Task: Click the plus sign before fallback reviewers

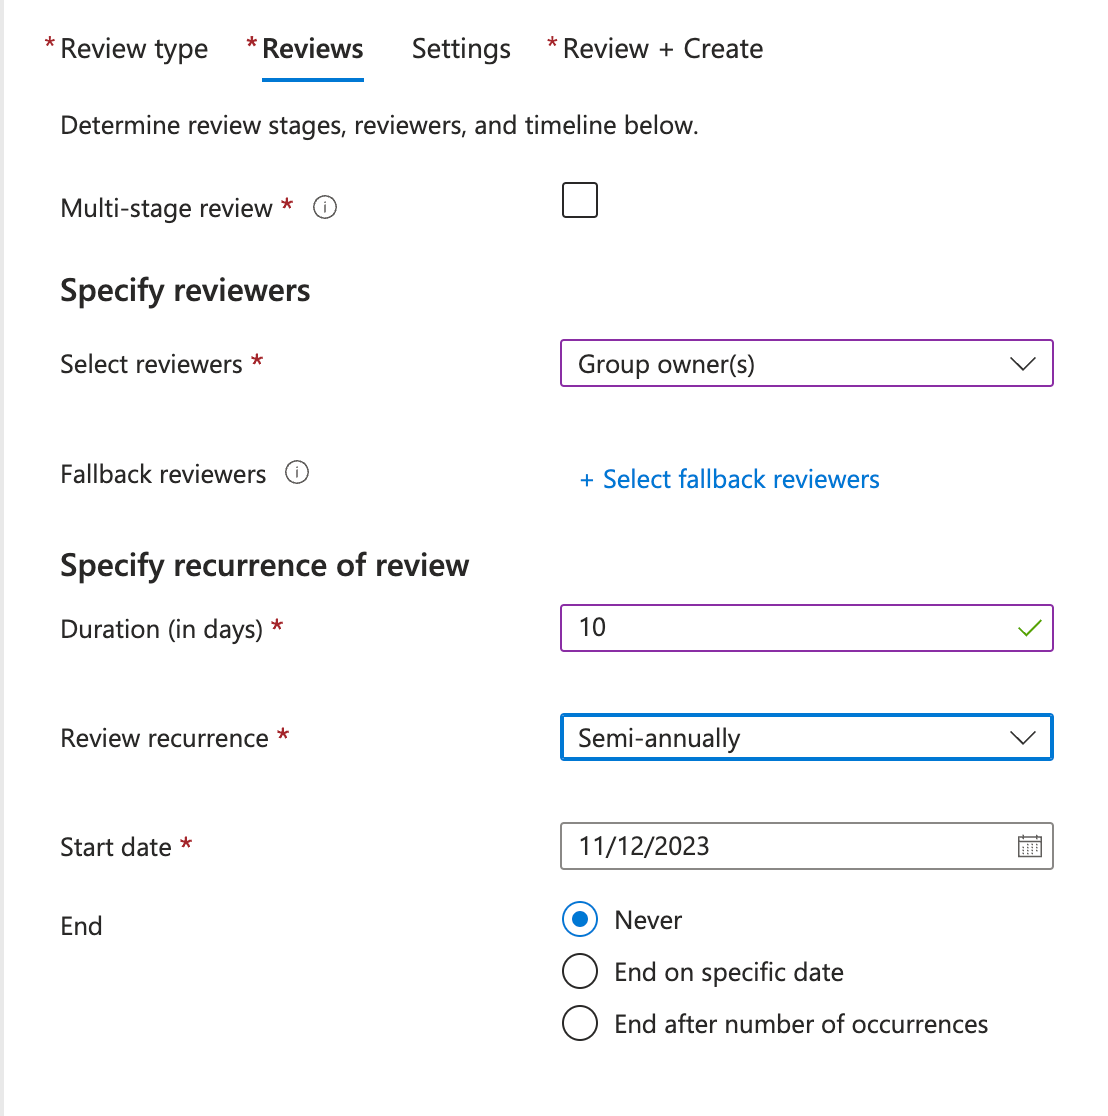Action: click(x=587, y=481)
